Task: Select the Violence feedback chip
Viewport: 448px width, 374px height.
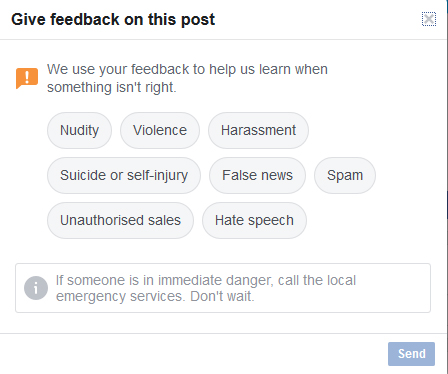Action: [160, 130]
